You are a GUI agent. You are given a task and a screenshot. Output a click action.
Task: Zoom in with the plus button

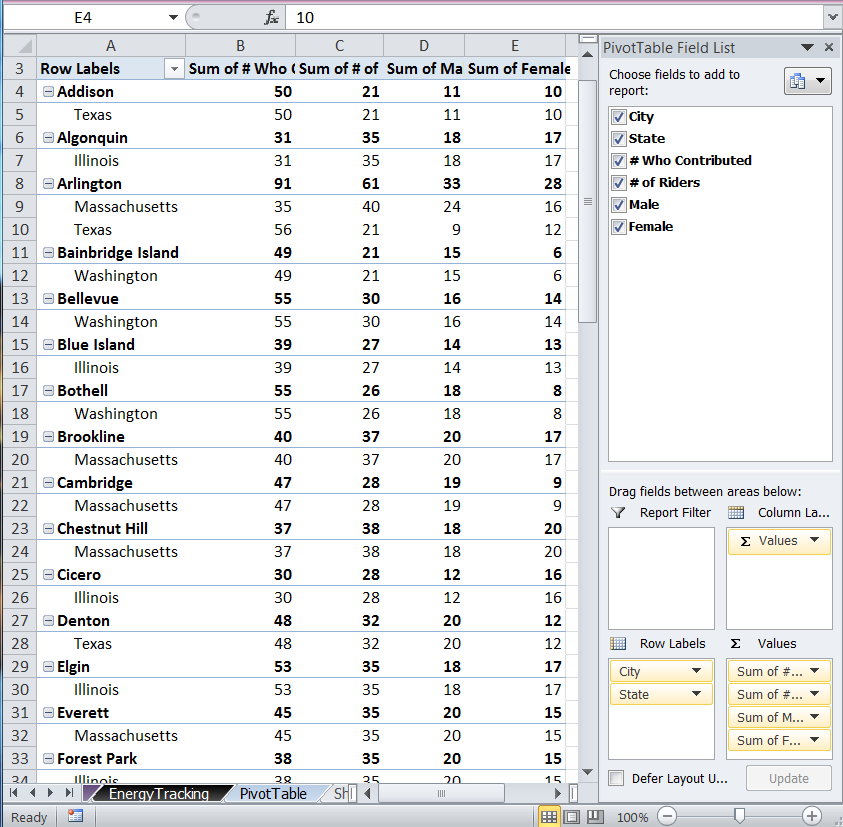(x=812, y=816)
